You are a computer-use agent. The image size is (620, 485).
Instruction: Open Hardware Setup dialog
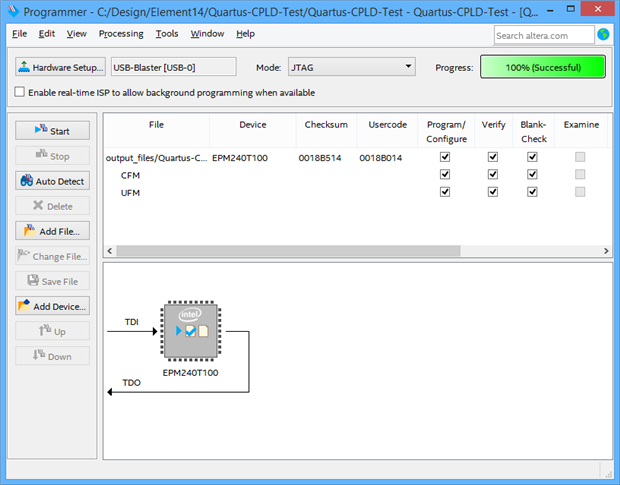pos(60,67)
